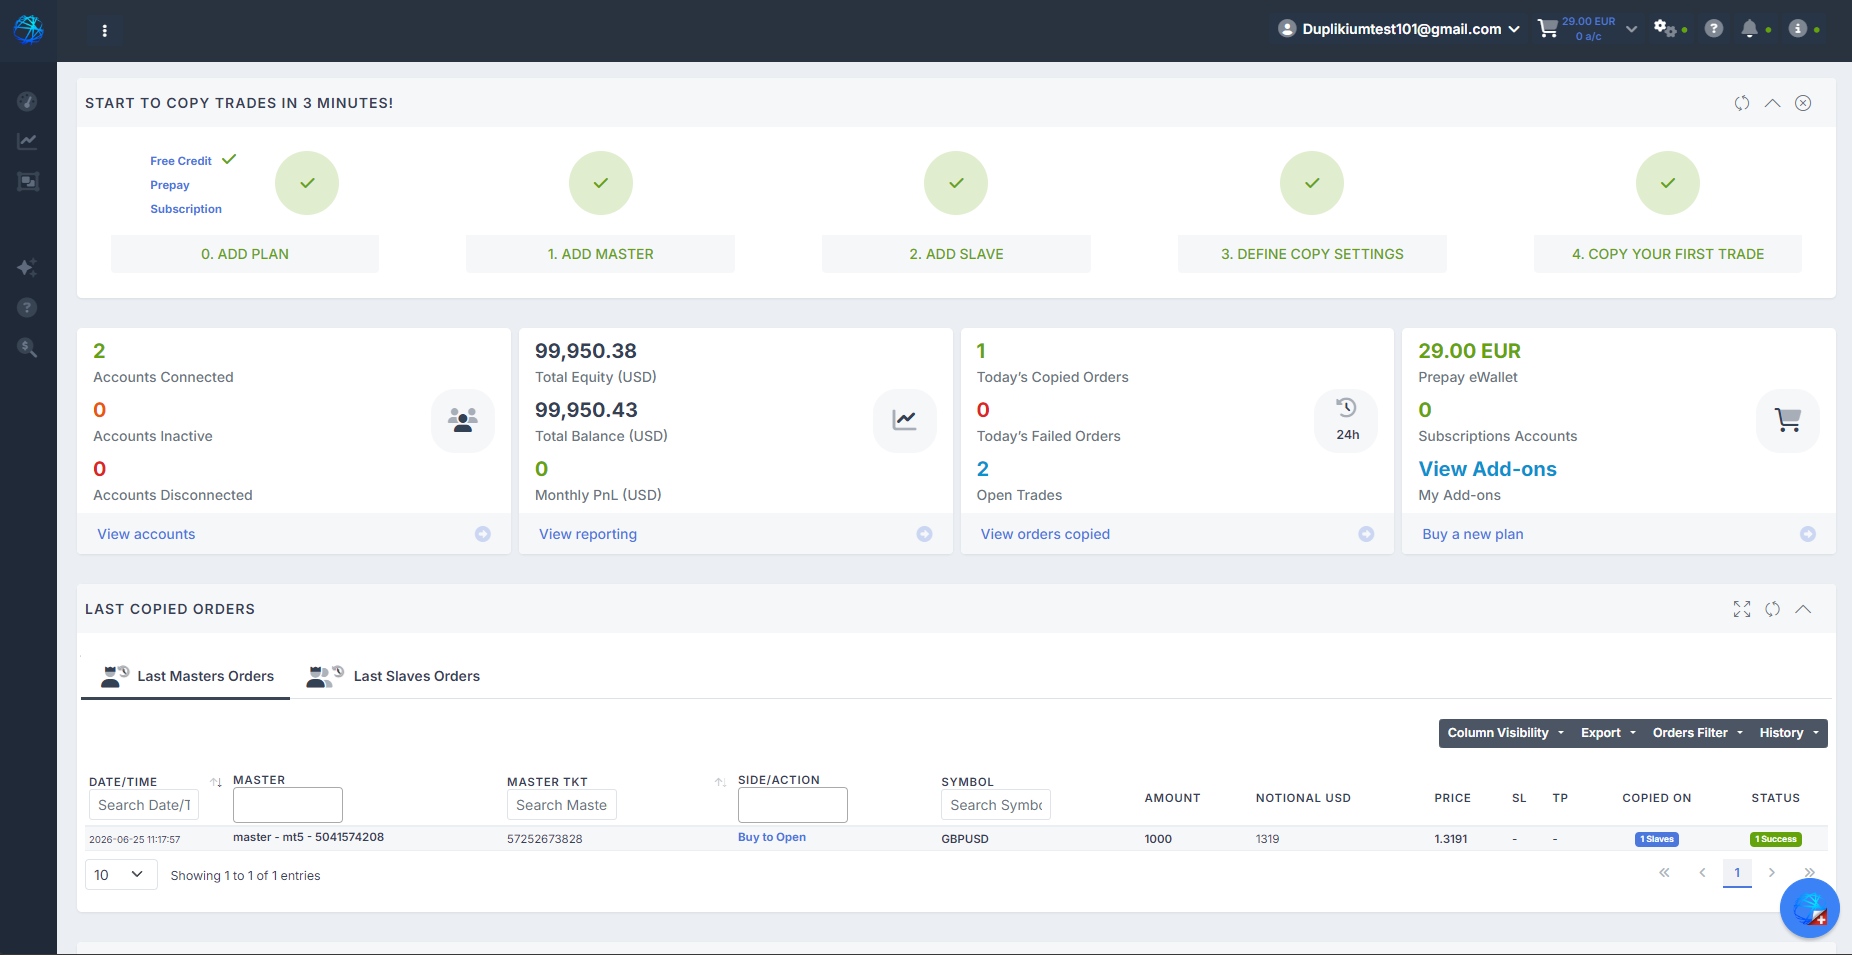The image size is (1852, 955).
Task: Open the help question-mark sidebar icon
Action: [28, 308]
